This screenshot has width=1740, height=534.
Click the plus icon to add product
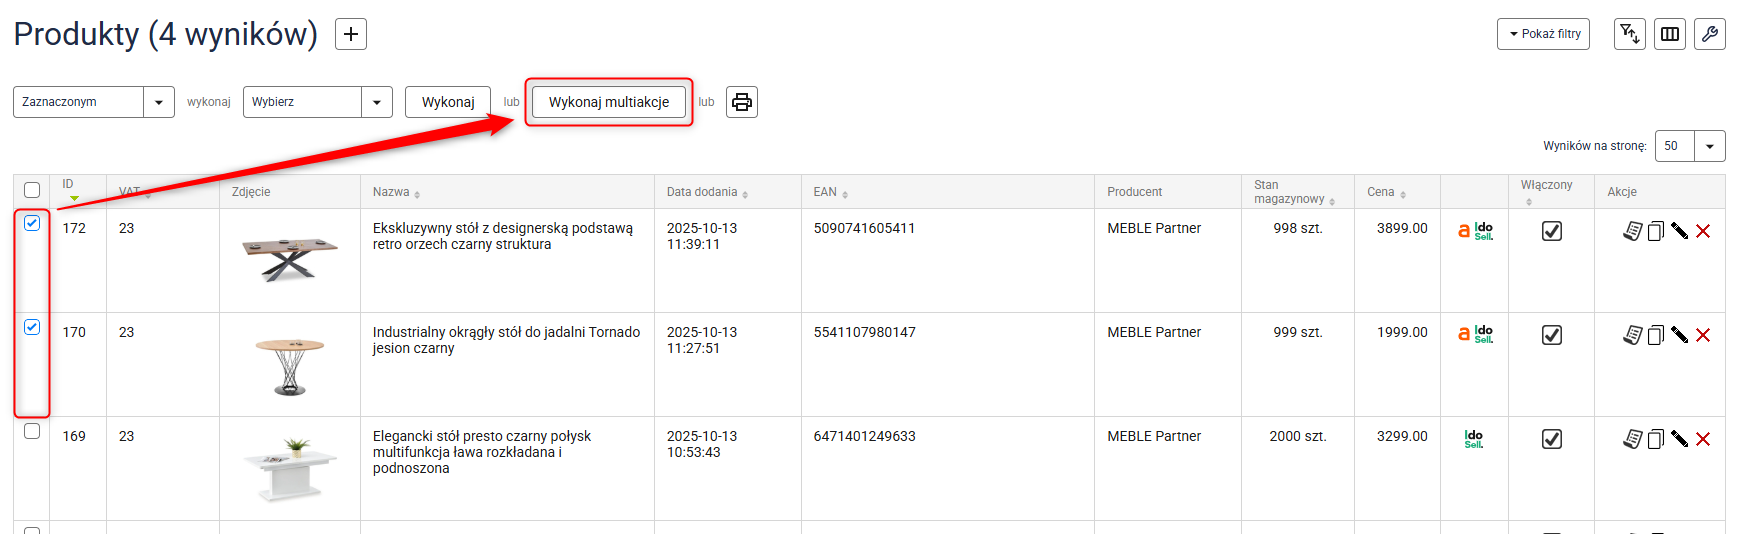(350, 34)
